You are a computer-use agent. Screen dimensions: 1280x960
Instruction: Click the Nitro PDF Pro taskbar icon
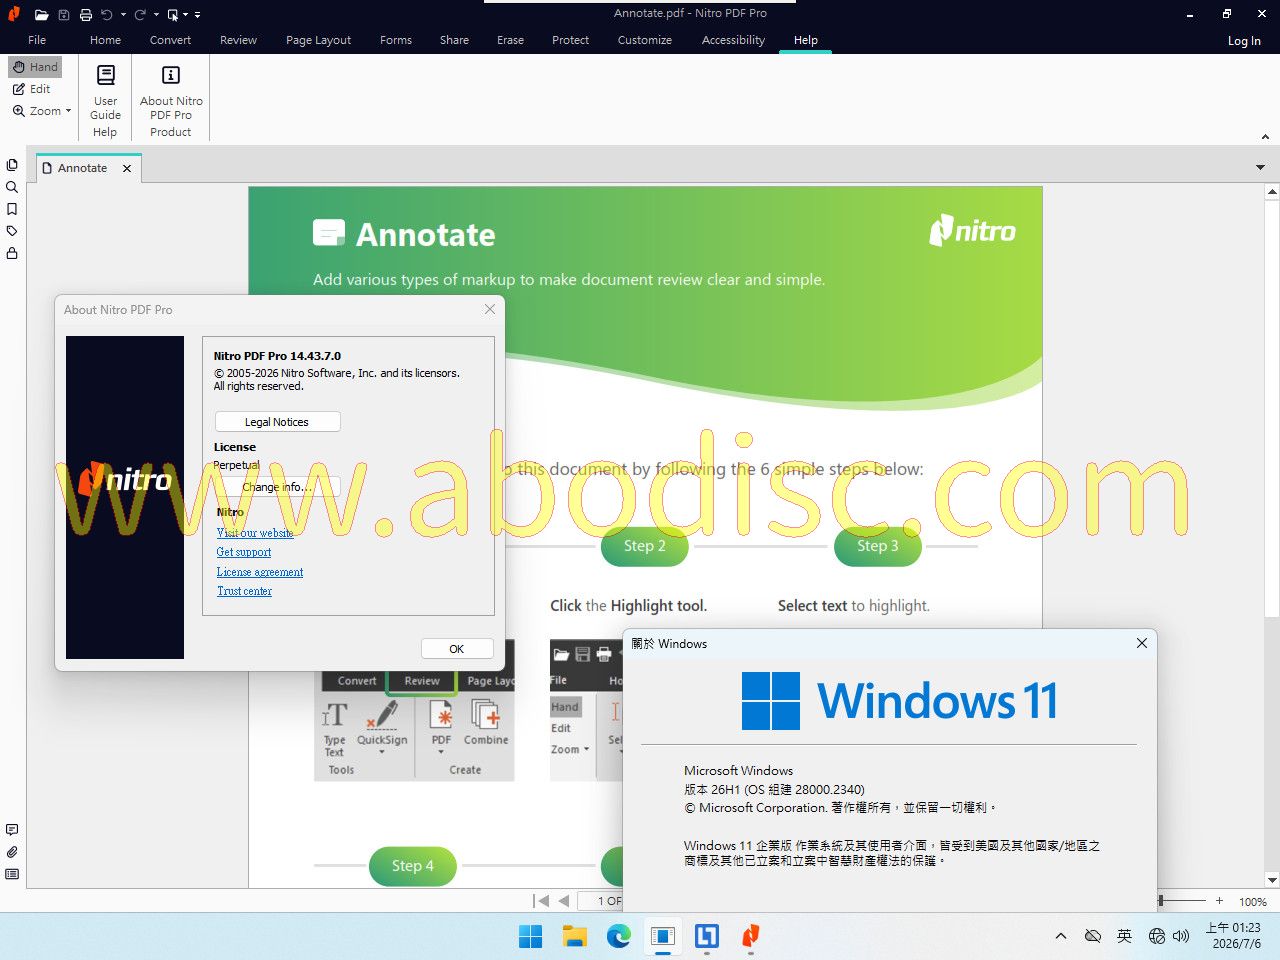pos(751,936)
